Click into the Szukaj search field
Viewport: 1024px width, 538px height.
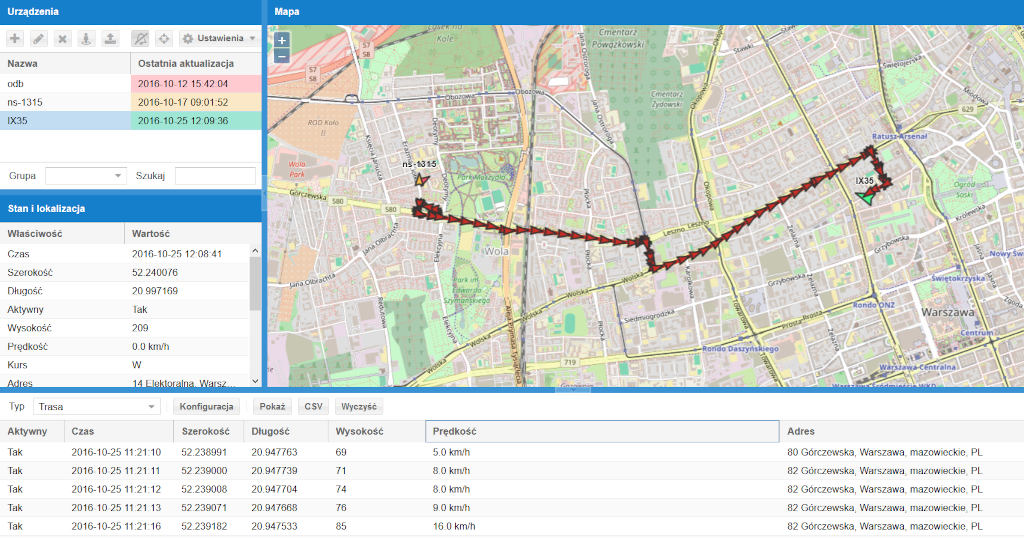(x=215, y=176)
